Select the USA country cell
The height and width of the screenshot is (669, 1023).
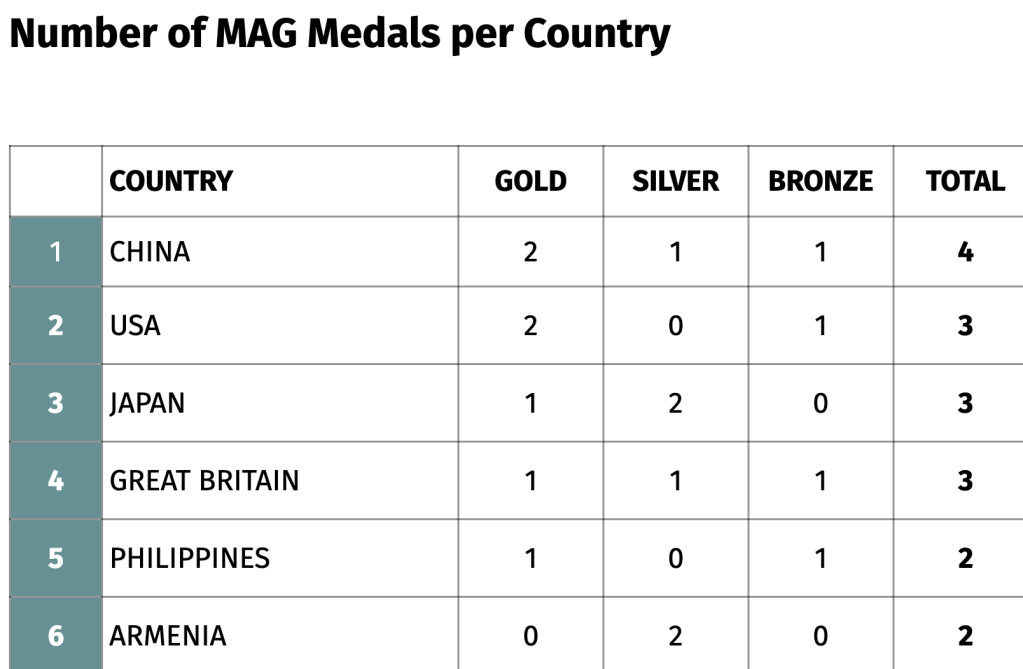(135, 325)
